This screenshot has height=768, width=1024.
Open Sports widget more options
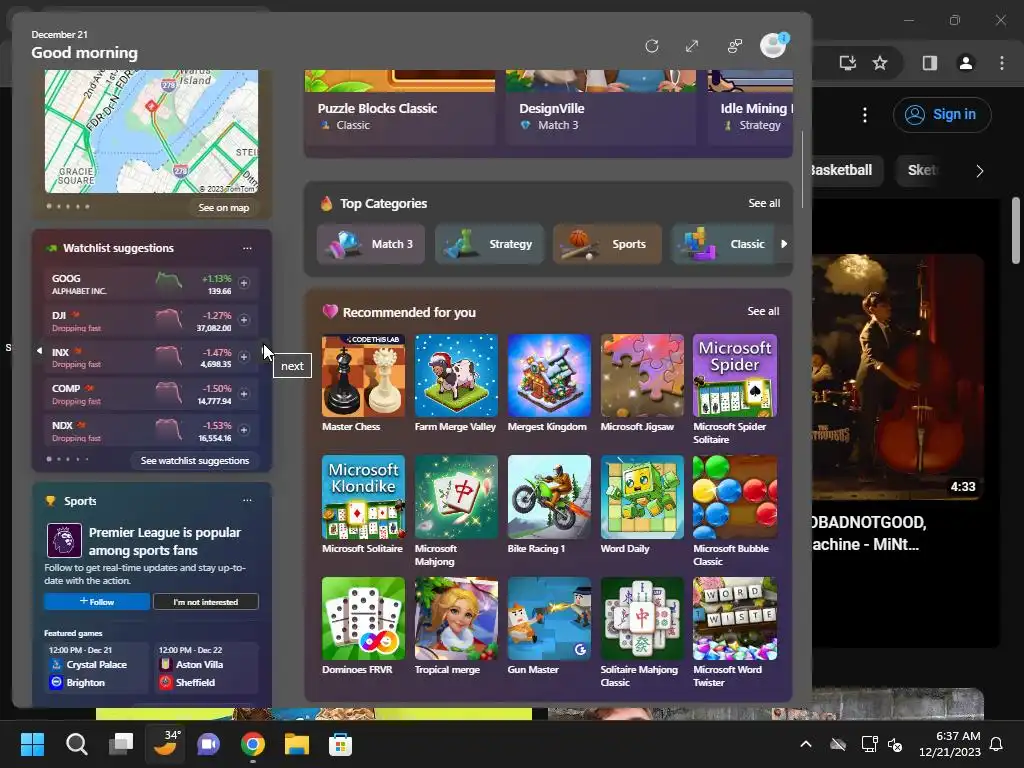pyautogui.click(x=247, y=500)
